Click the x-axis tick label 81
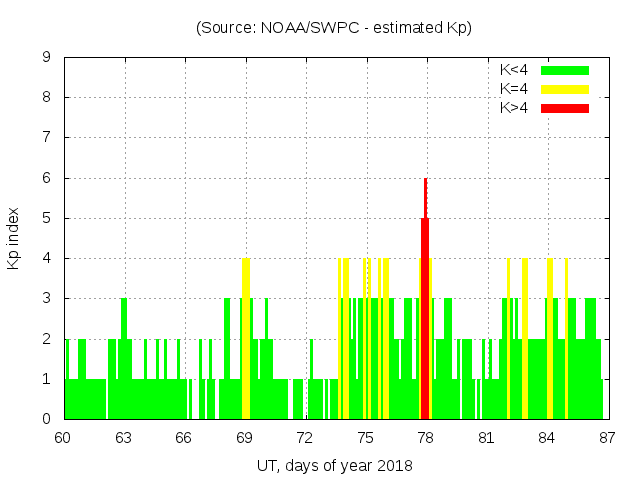Viewport: 640px width, 480px height. click(486, 437)
